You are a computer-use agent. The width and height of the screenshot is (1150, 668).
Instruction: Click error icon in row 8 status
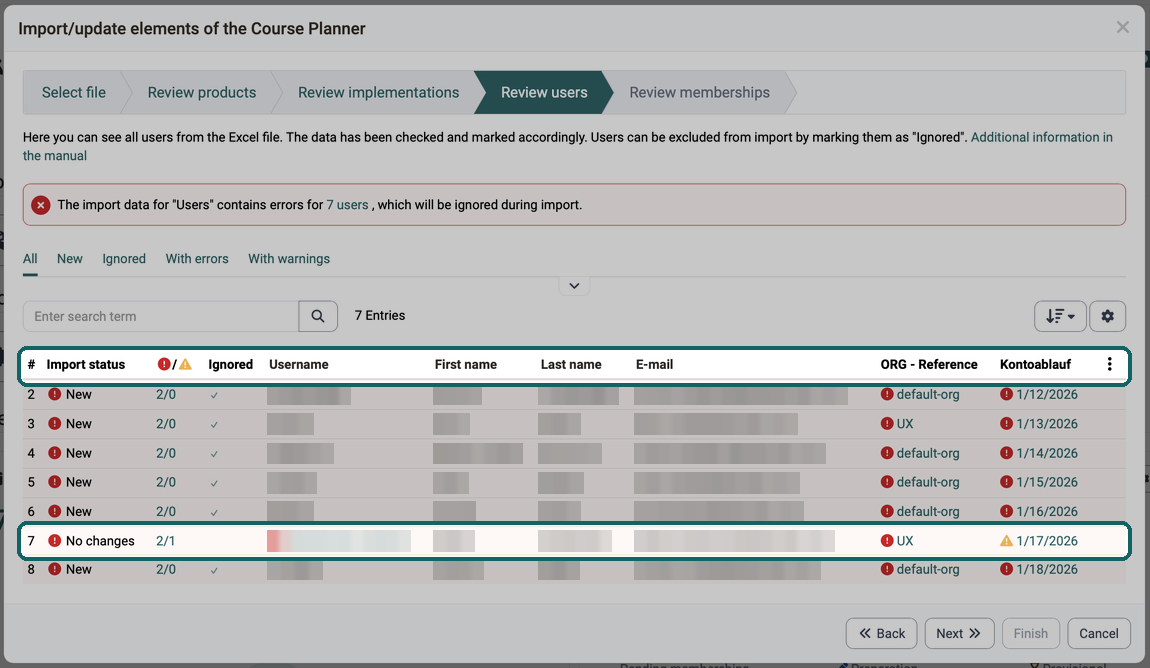(x=54, y=569)
